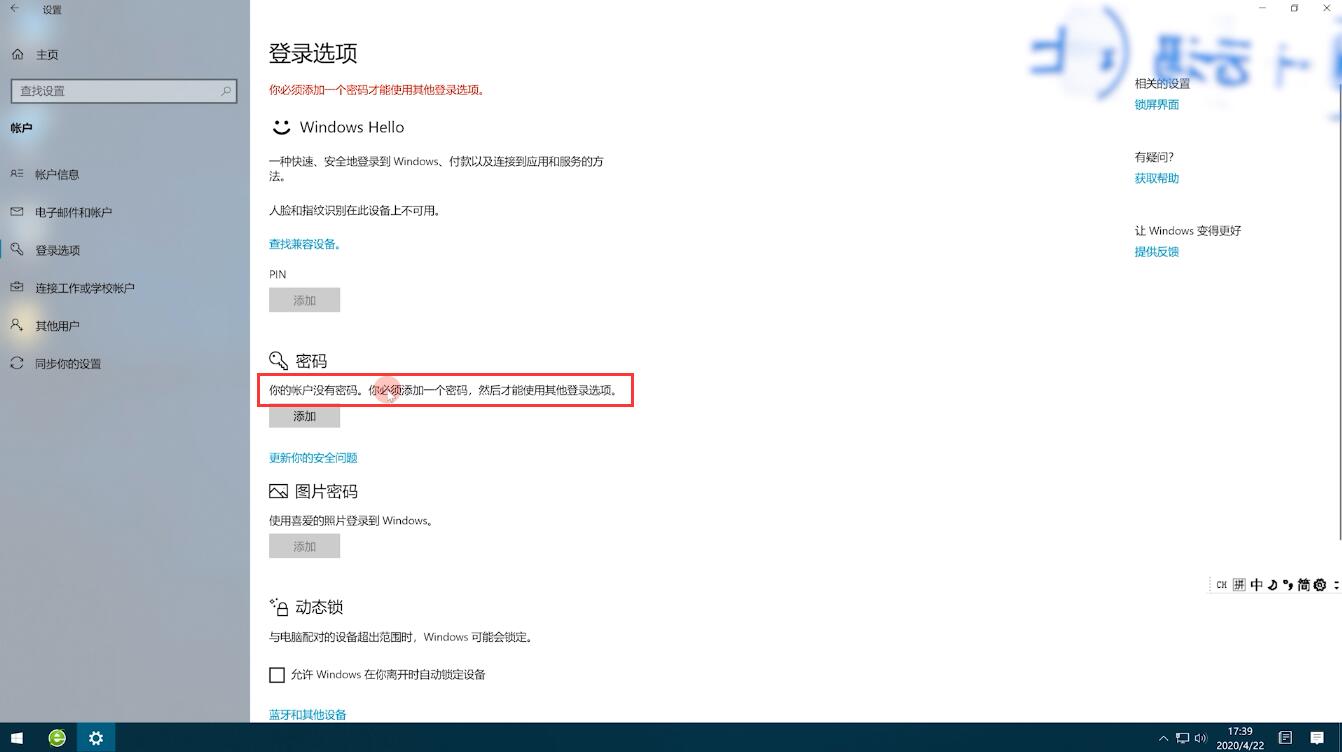Open the network tray icon
This screenshot has height=752, width=1342.
(x=1182, y=739)
